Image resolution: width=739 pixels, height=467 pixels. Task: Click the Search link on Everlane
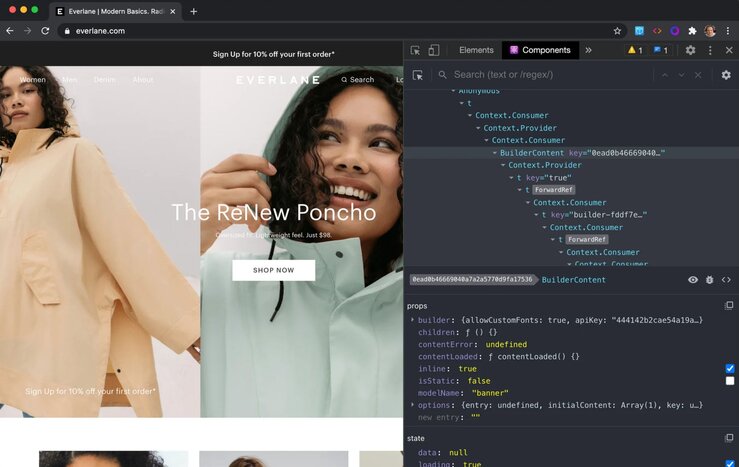click(358, 80)
